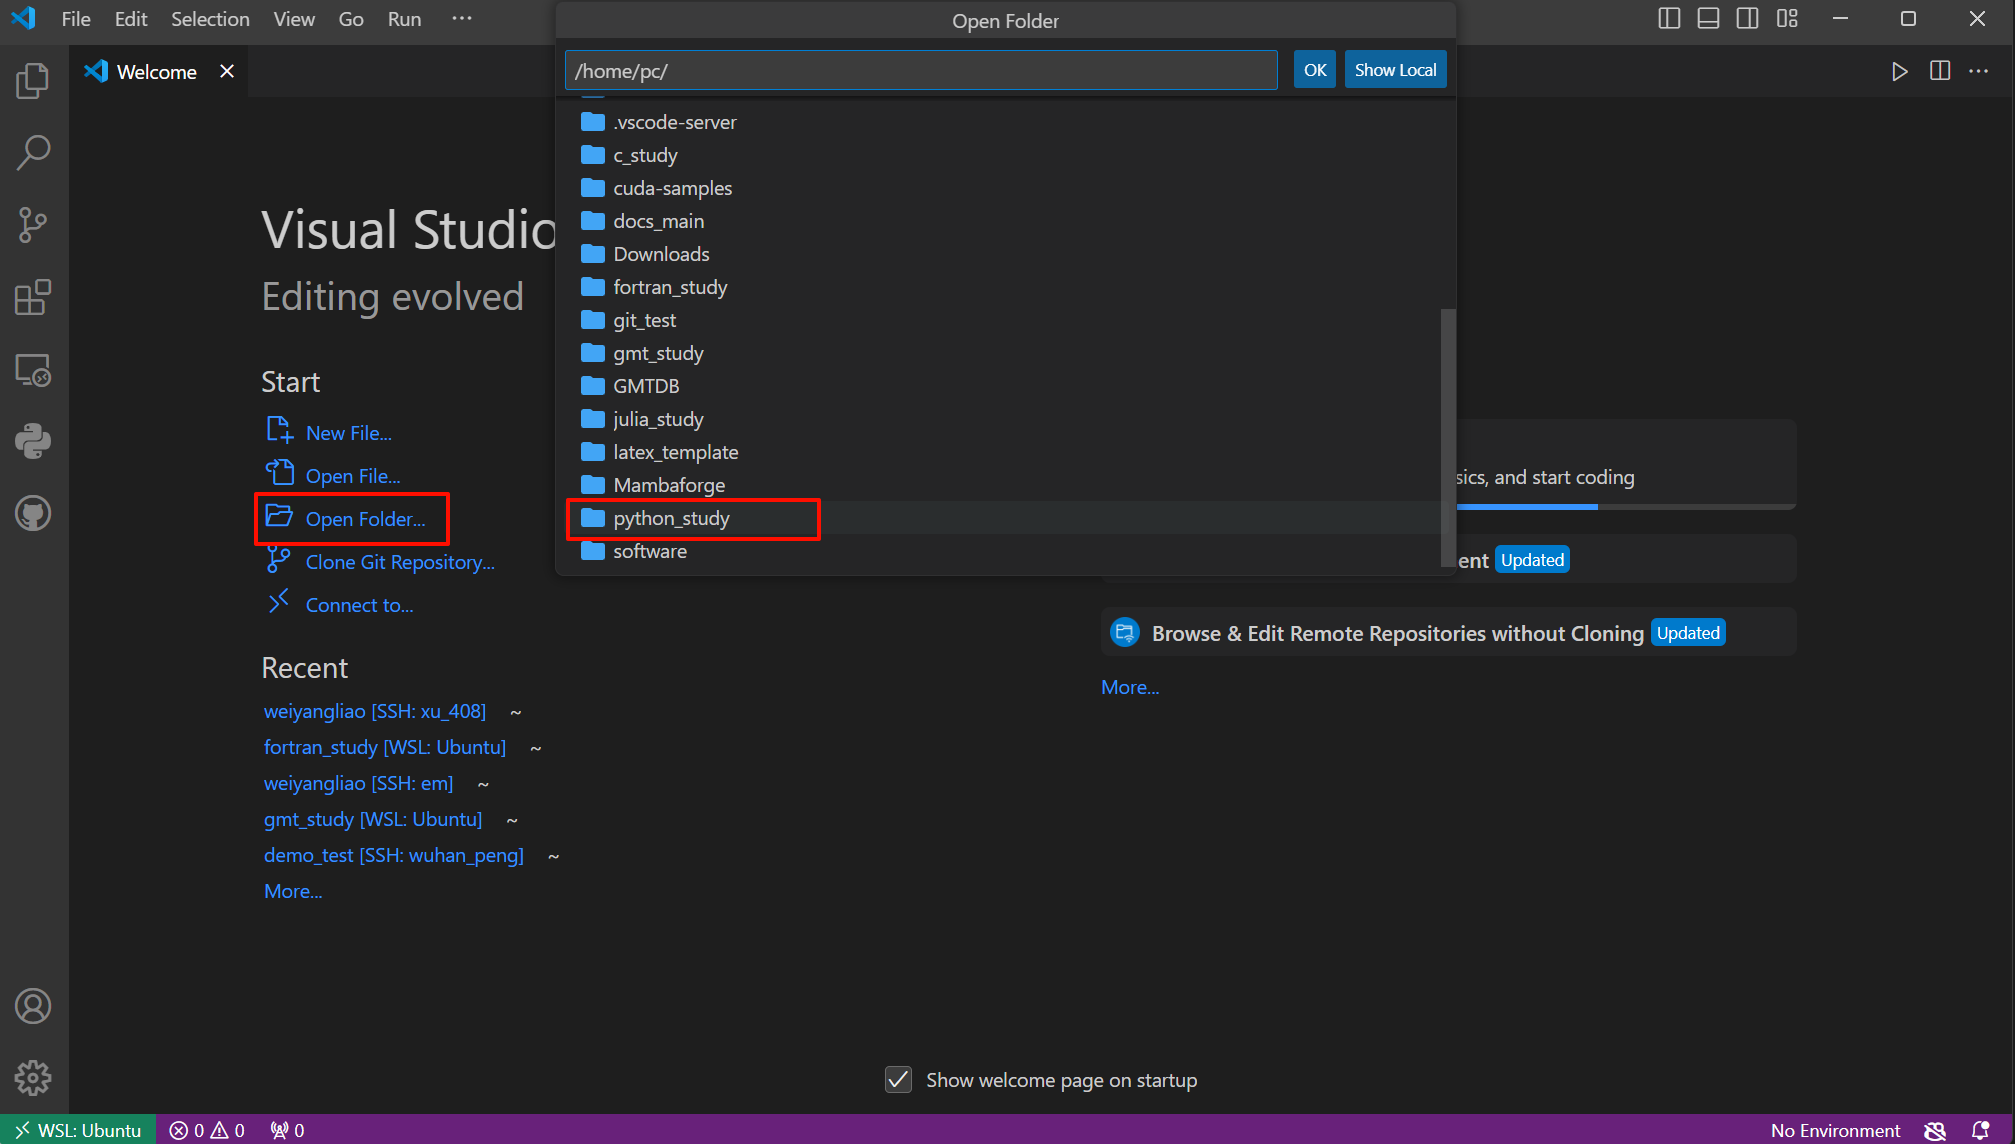The width and height of the screenshot is (2015, 1144).
Task: Select the GMTDB folder
Action: coord(1004,386)
